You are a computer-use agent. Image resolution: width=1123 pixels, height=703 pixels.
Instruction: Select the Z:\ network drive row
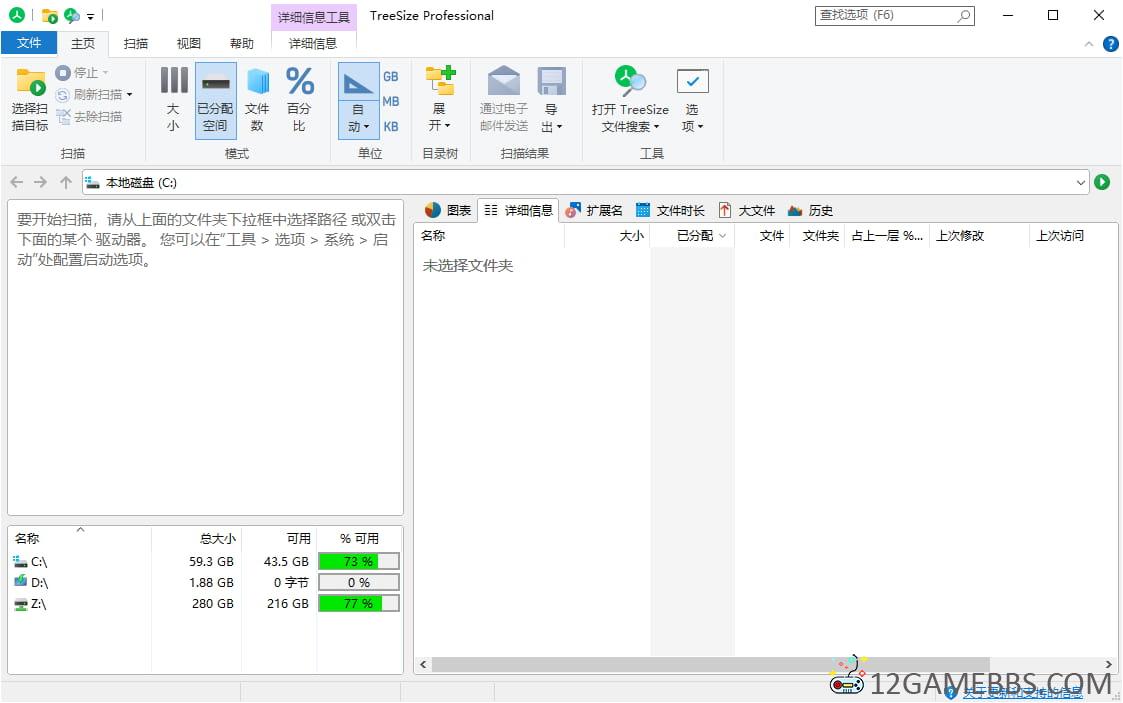click(206, 603)
